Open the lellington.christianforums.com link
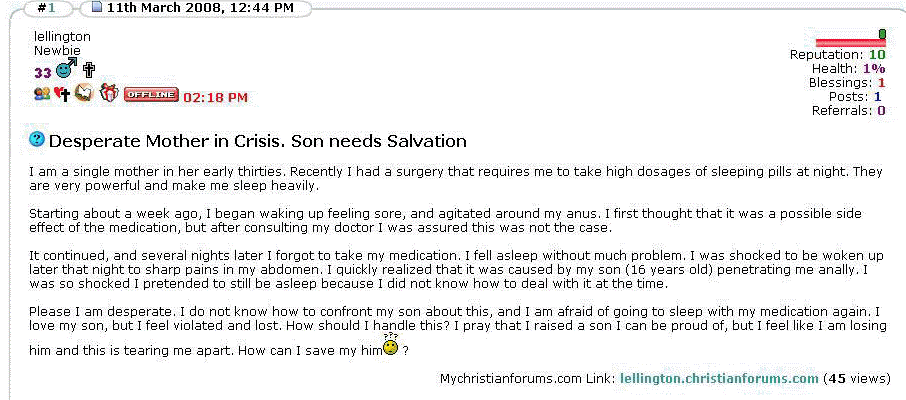Screen dimensions: 906x400 (719, 379)
